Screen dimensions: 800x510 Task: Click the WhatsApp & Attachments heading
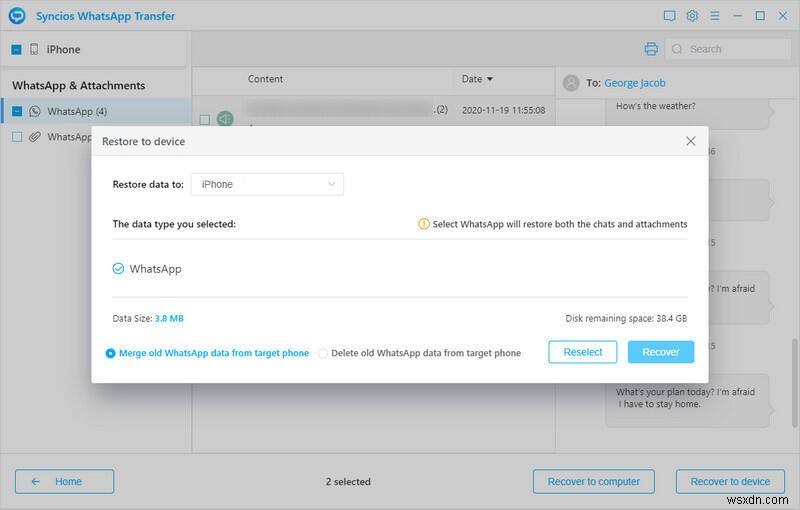pos(79,86)
